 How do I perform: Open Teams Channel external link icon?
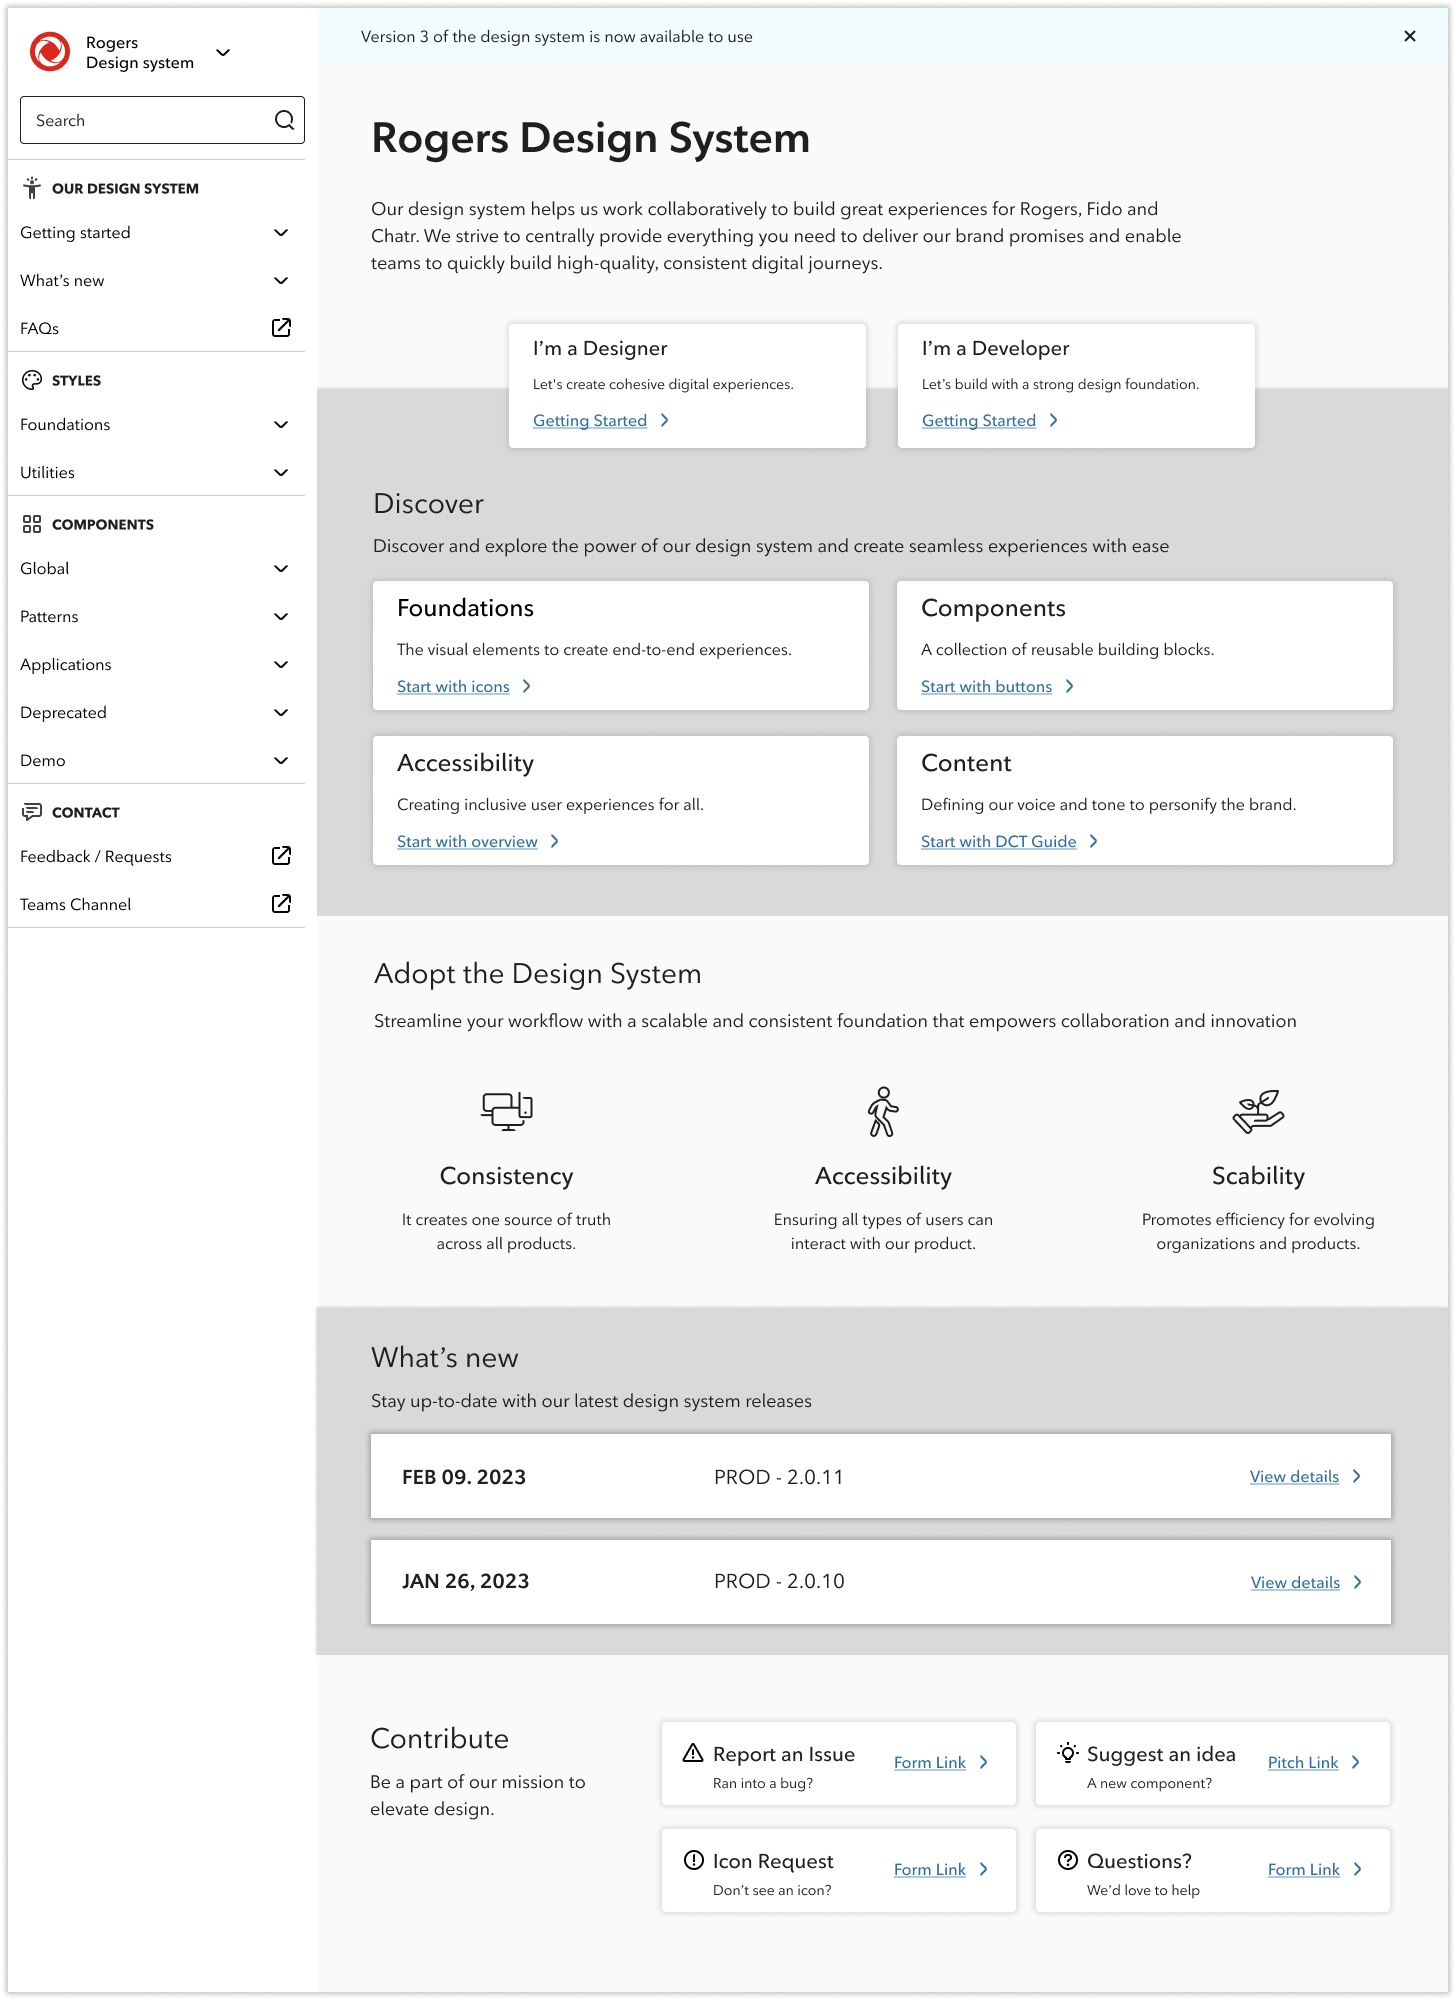tap(282, 904)
